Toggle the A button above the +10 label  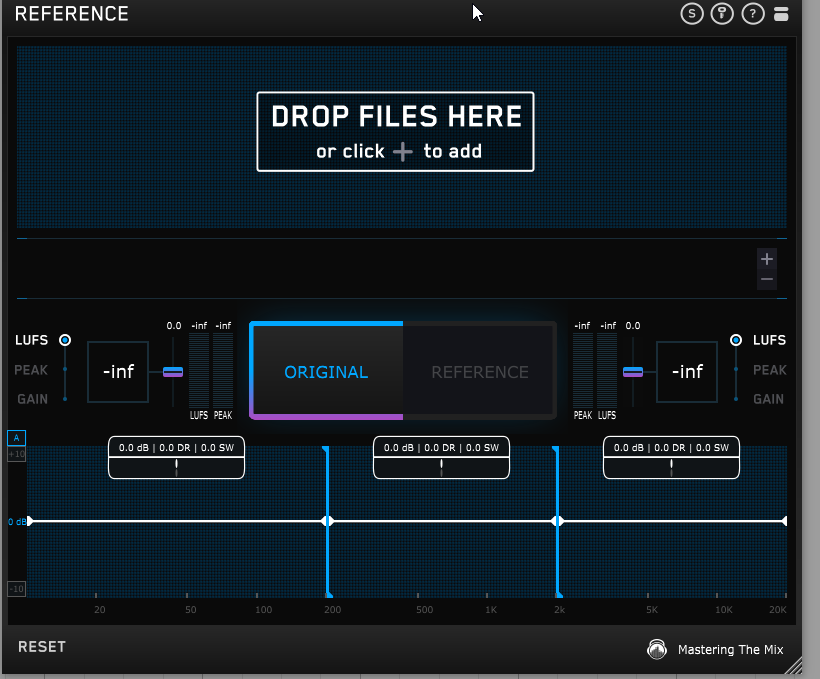click(16, 438)
